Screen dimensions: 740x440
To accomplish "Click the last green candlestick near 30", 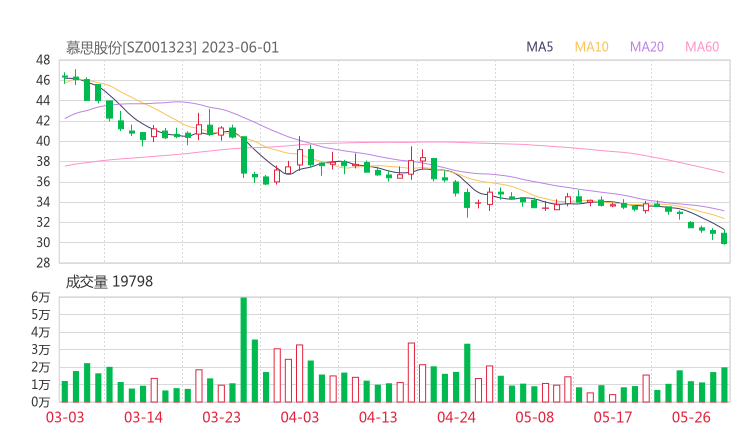I will pyautogui.click(x=724, y=238).
